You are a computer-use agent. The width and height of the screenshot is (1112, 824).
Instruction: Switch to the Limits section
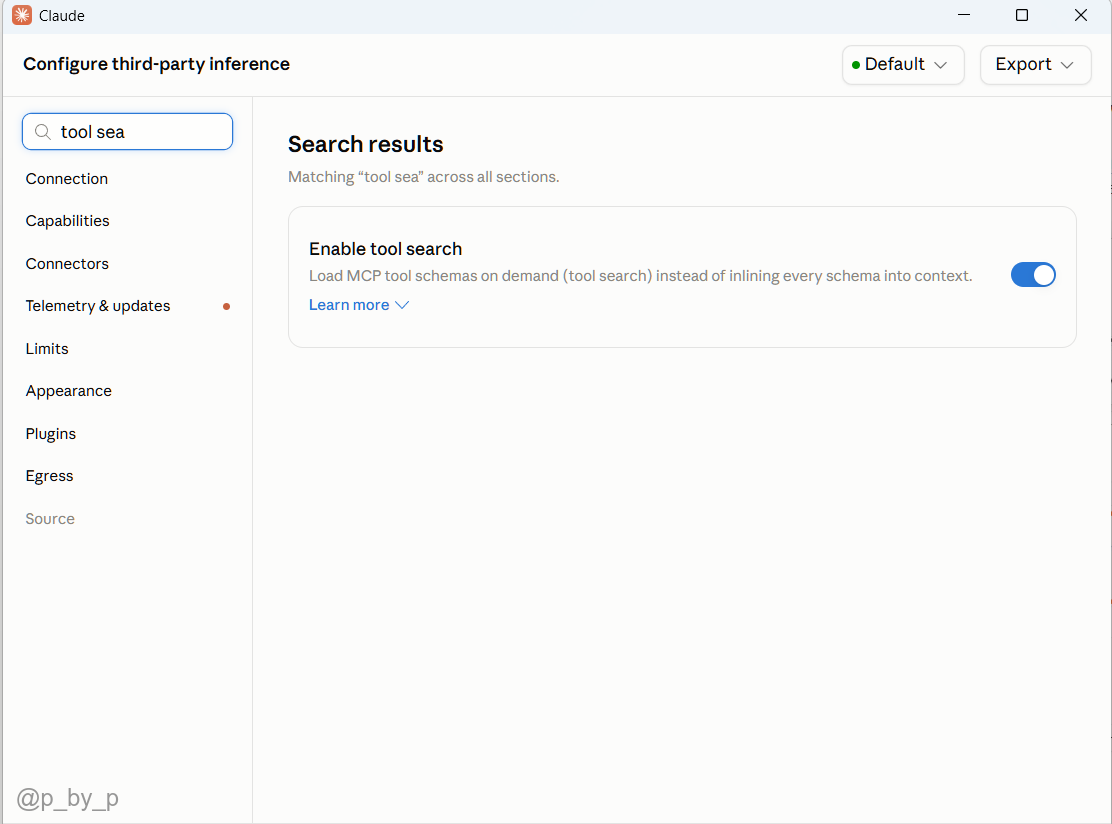click(47, 349)
